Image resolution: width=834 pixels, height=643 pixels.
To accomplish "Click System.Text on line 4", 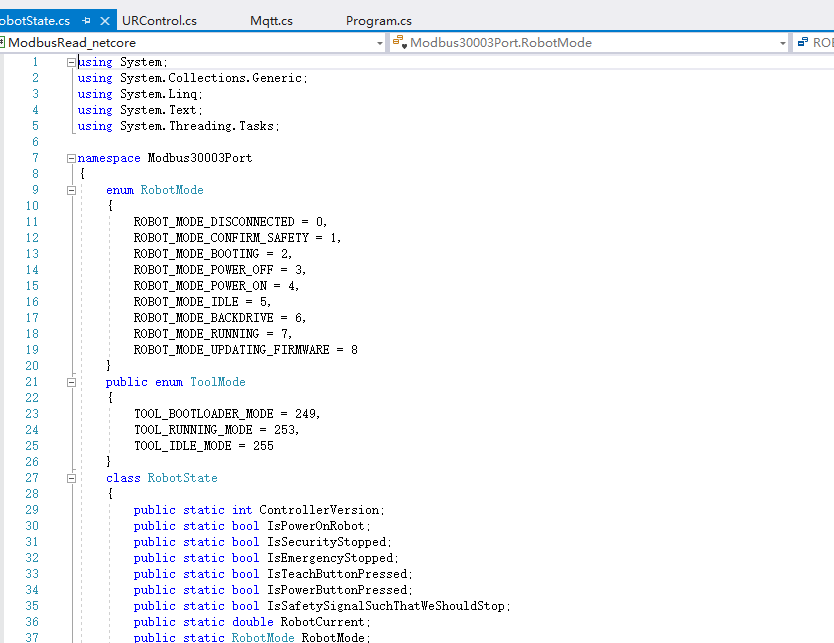I will pyautogui.click(x=159, y=110).
